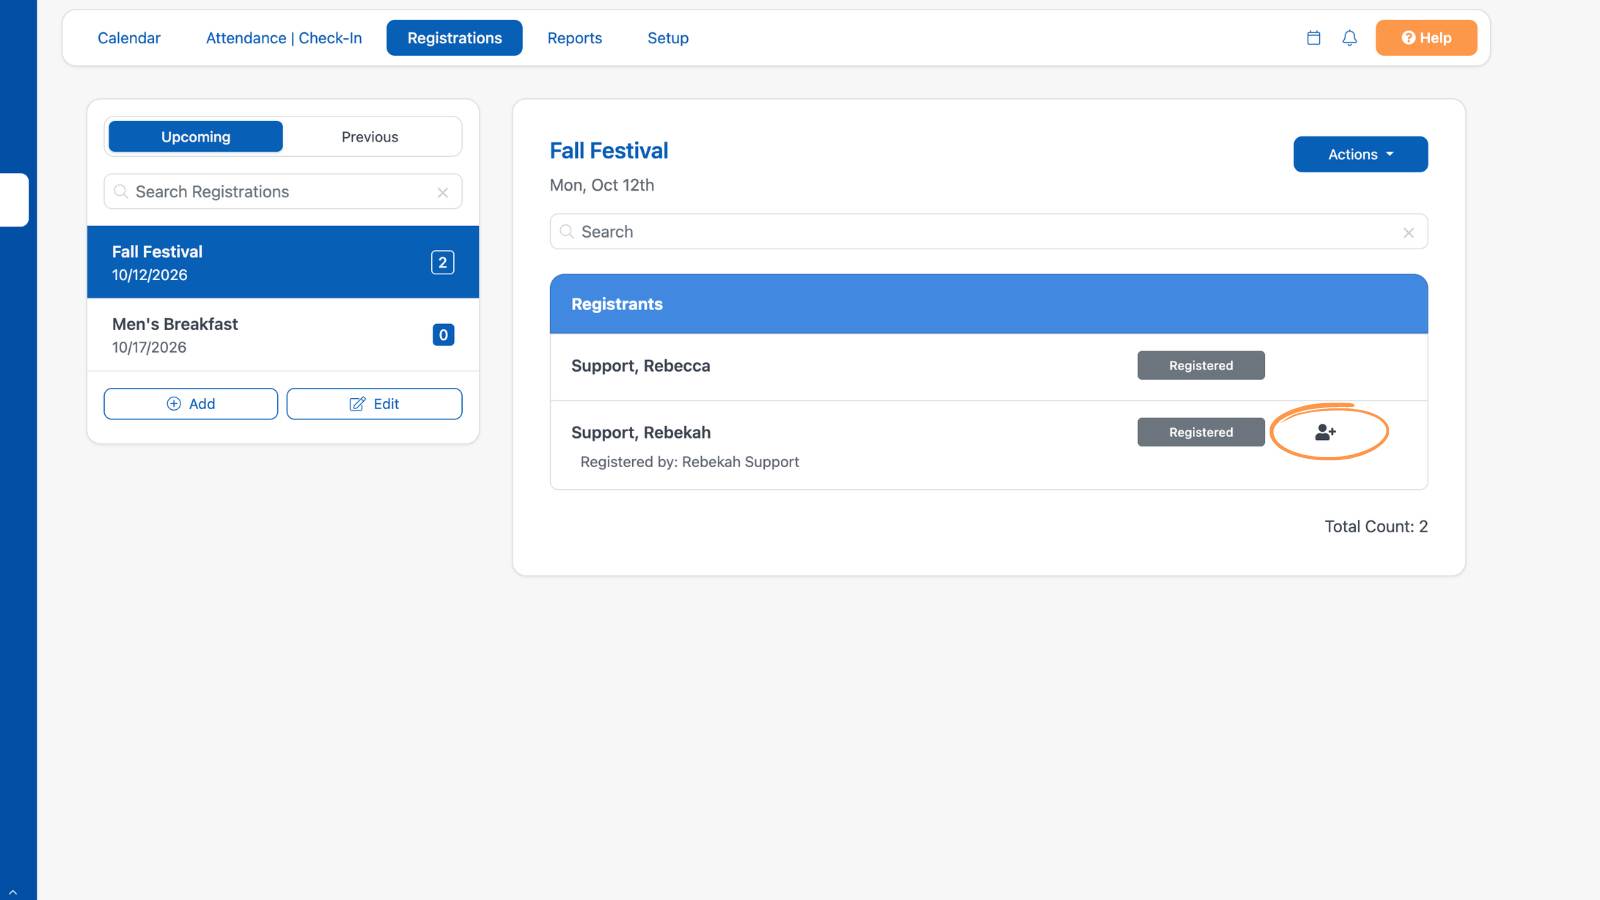Open the Attendance | Check-In tab
This screenshot has height=900, width=1600.
(x=284, y=38)
